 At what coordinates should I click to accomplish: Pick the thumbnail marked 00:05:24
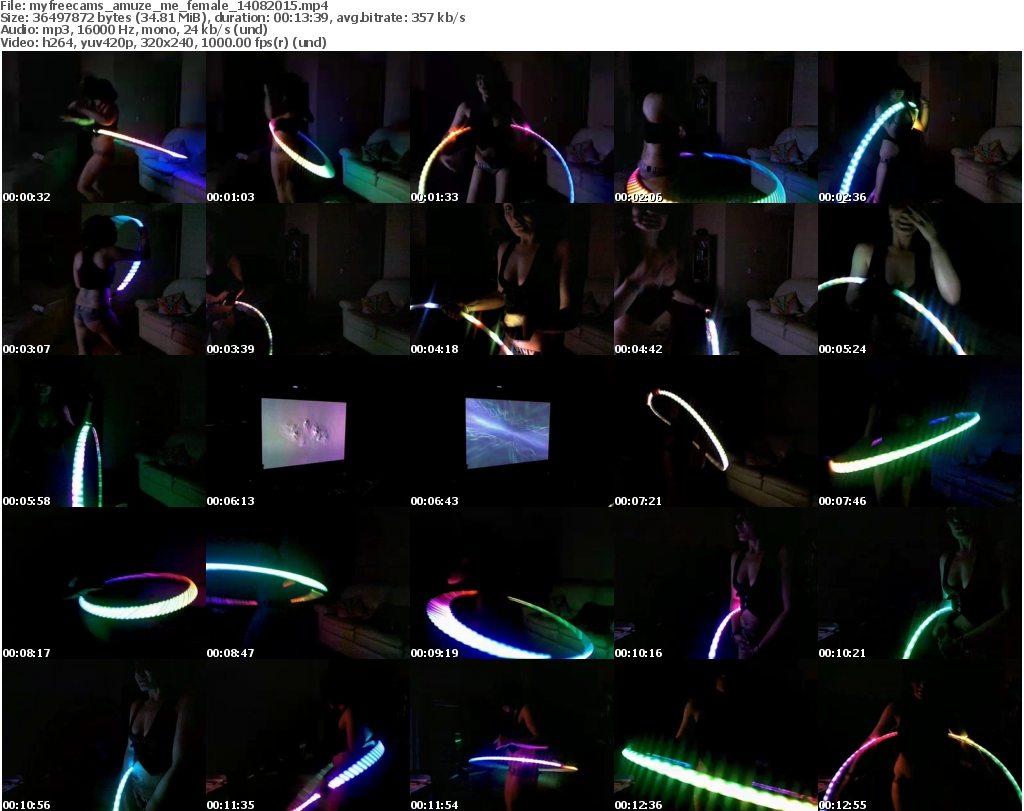point(920,279)
